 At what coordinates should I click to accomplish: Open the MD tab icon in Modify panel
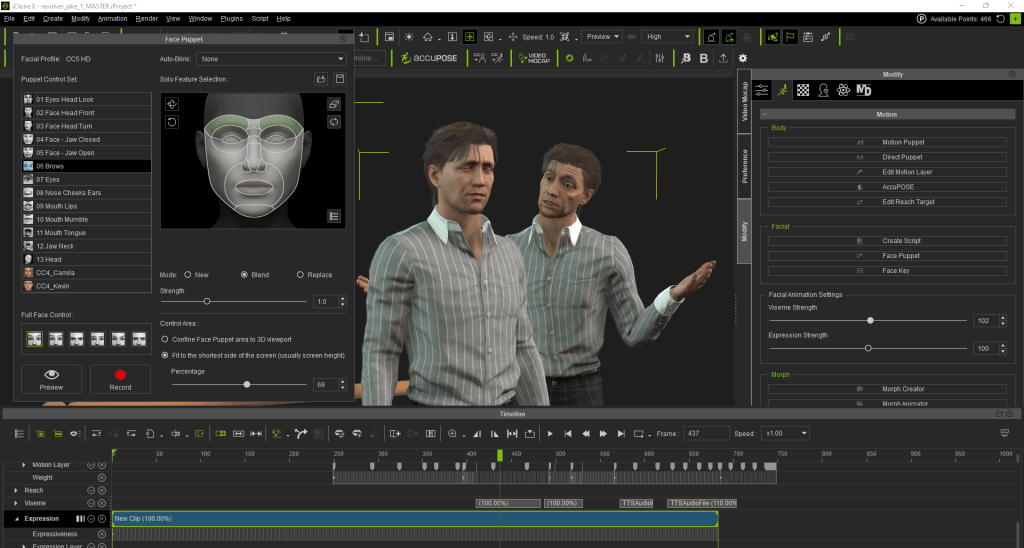pos(863,90)
